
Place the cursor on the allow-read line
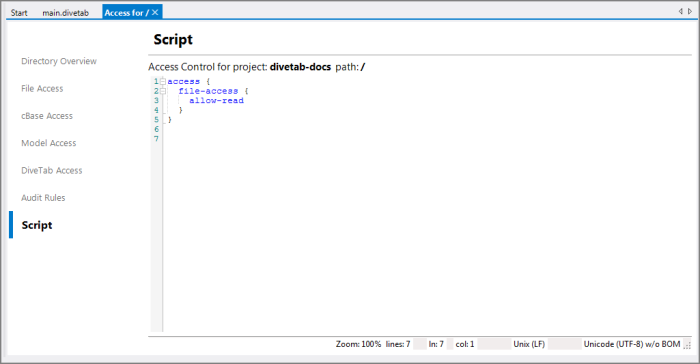217,100
